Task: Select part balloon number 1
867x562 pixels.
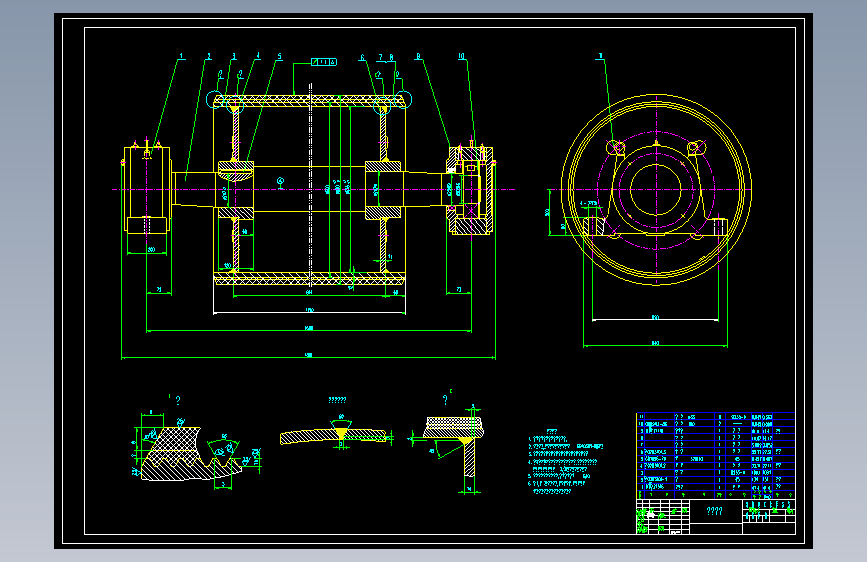Action: pos(181,56)
